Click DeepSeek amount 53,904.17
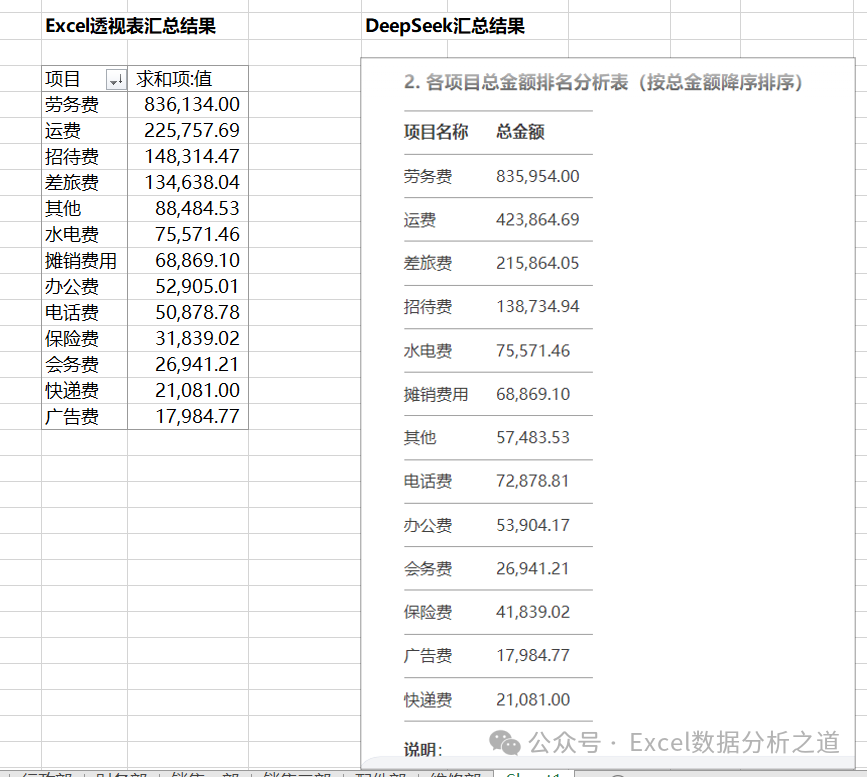This screenshot has width=867, height=777. click(x=532, y=525)
